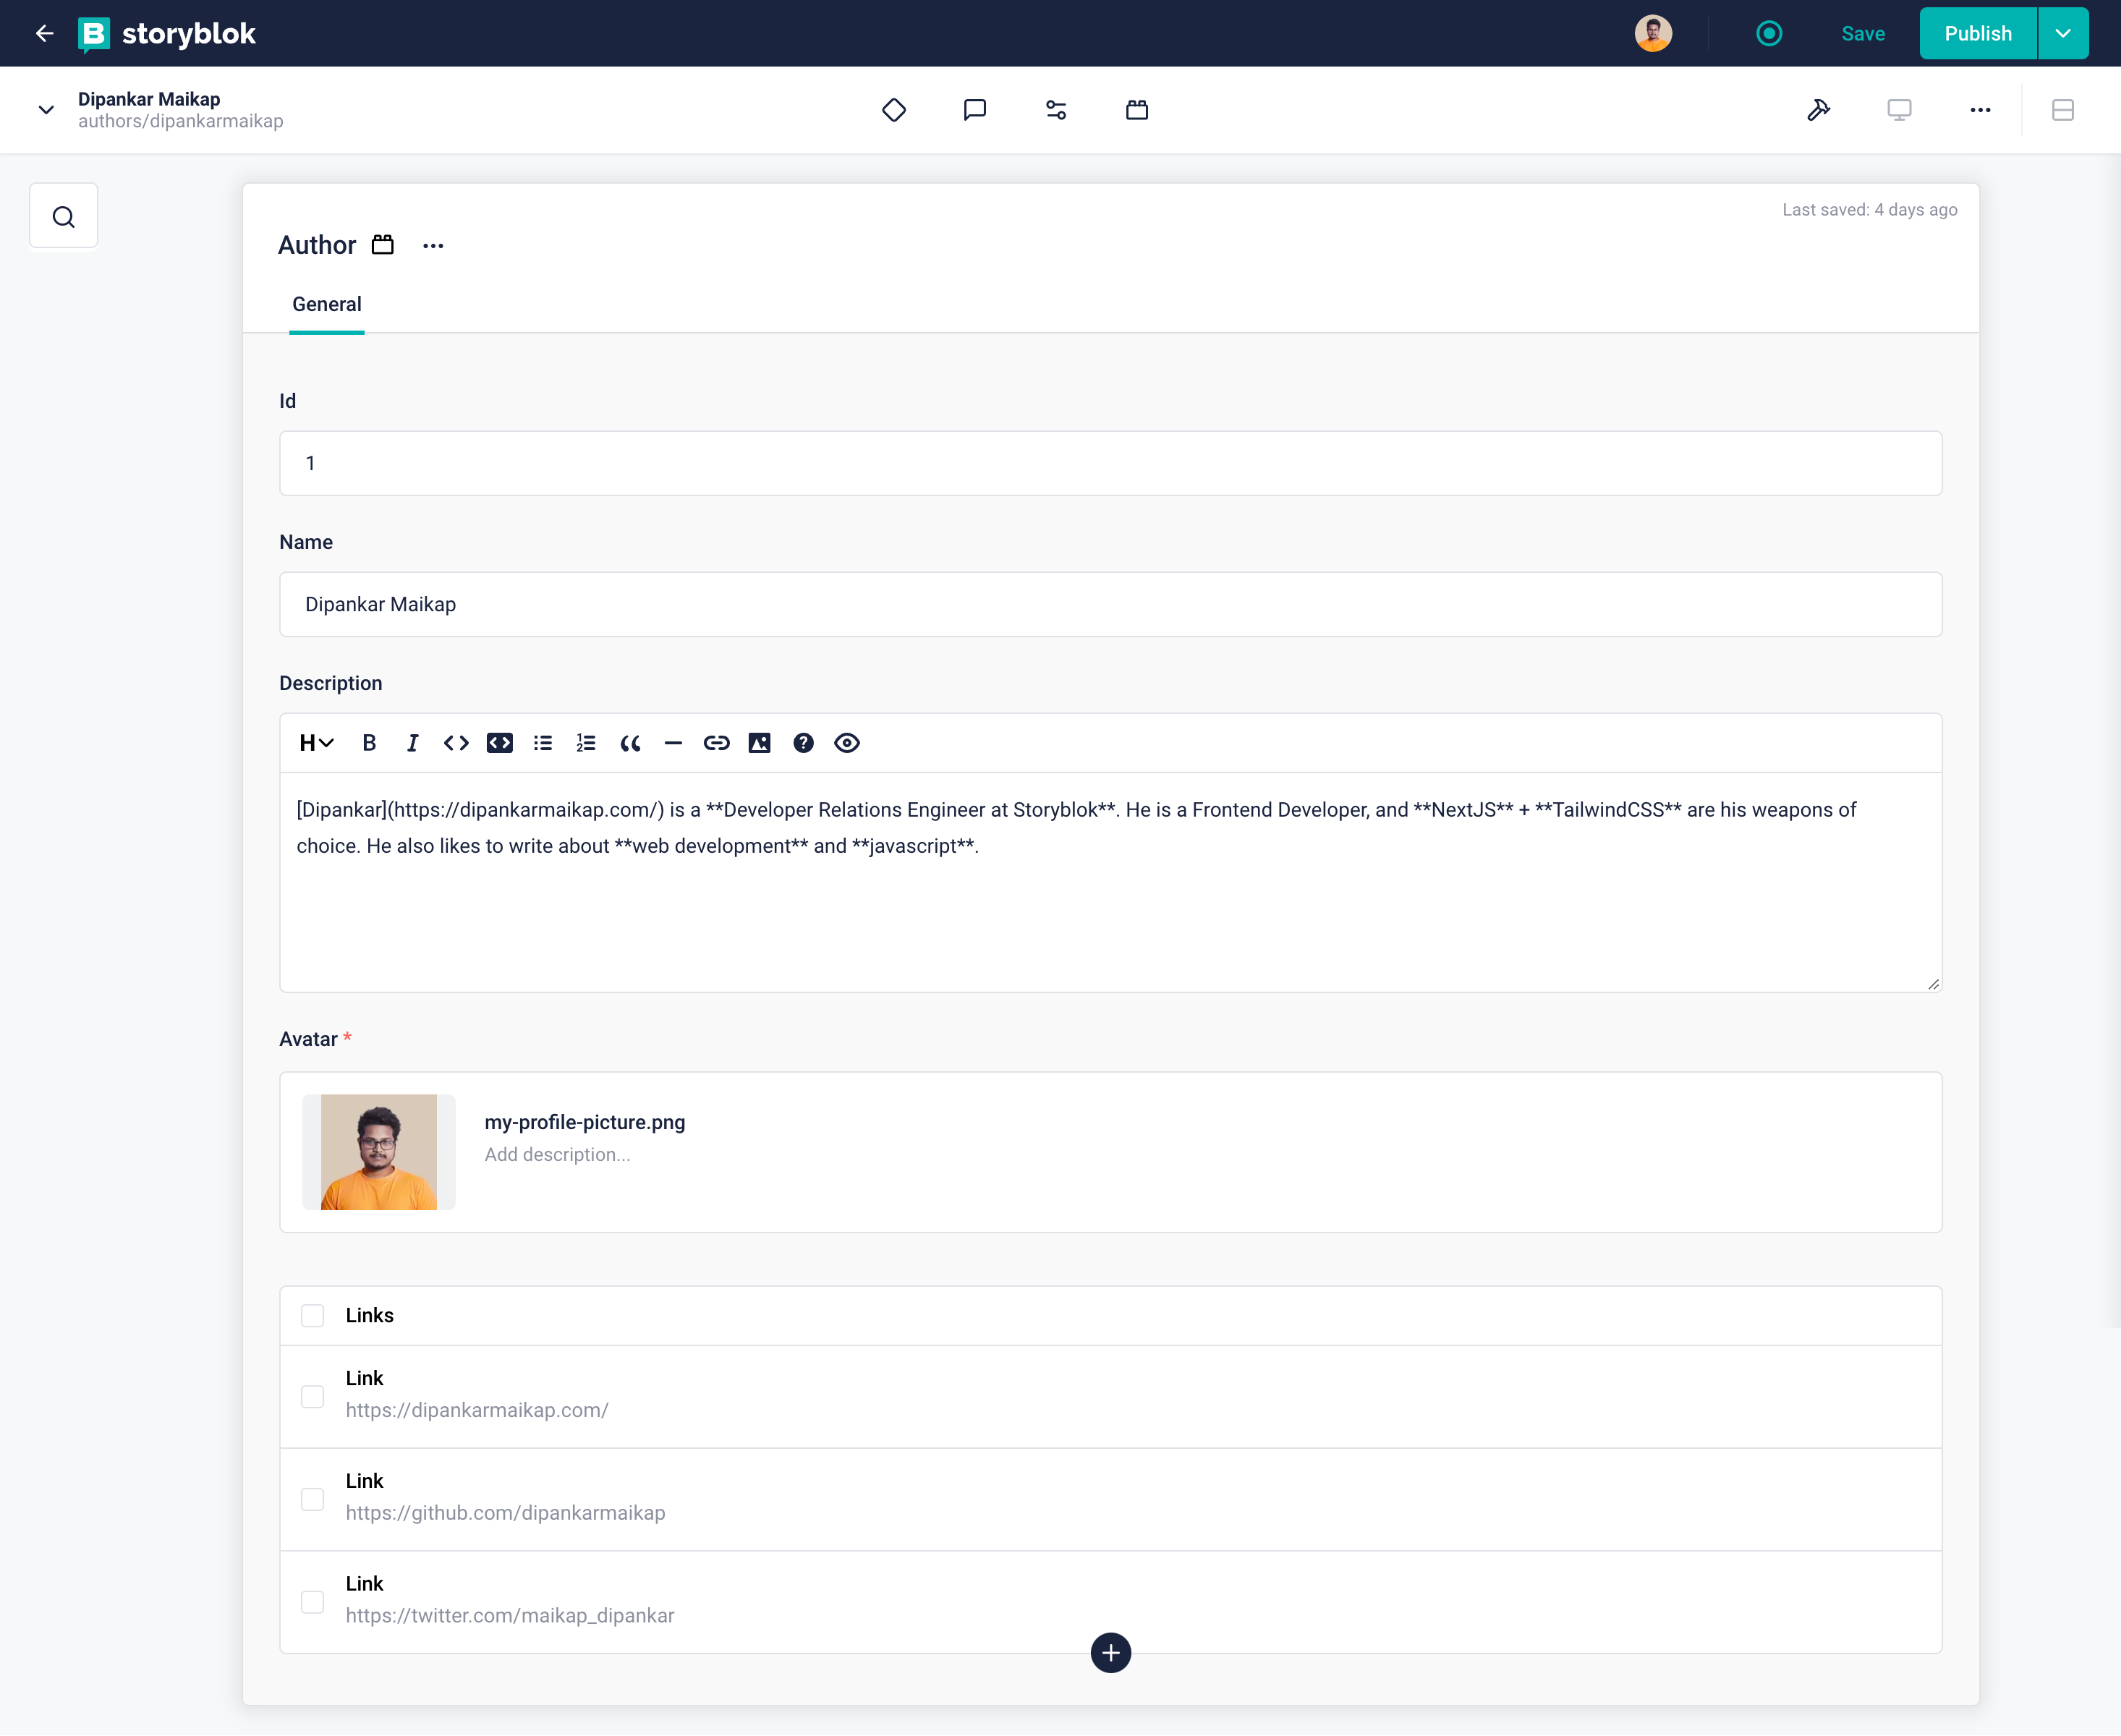Open the calendar icon in top toolbar
The width and height of the screenshot is (2121, 1736).
point(1137,110)
